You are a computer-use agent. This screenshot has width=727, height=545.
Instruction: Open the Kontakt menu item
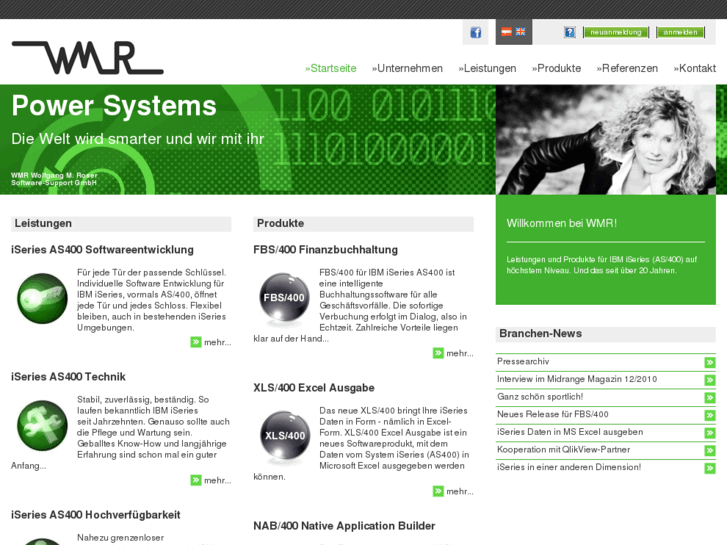tap(695, 68)
